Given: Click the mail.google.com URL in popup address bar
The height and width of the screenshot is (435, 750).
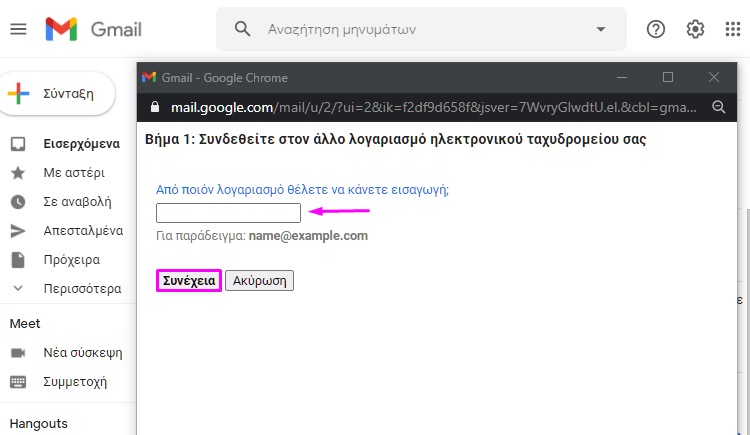Looking at the screenshot, I should tap(433, 107).
